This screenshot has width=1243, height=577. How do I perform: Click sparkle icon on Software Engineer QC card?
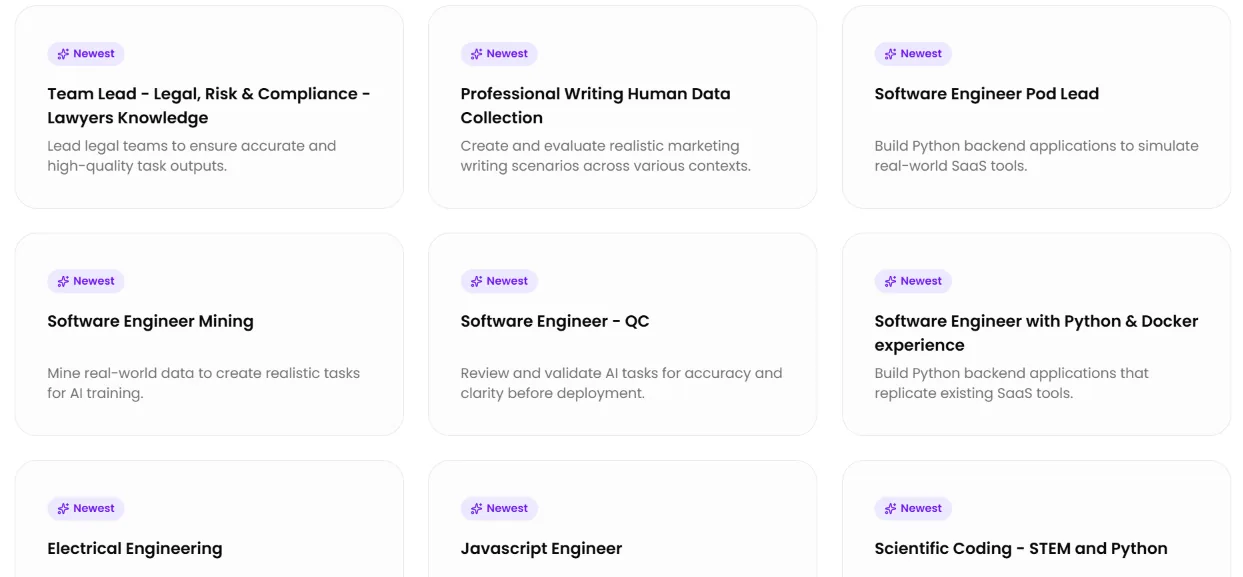click(477, 281)
